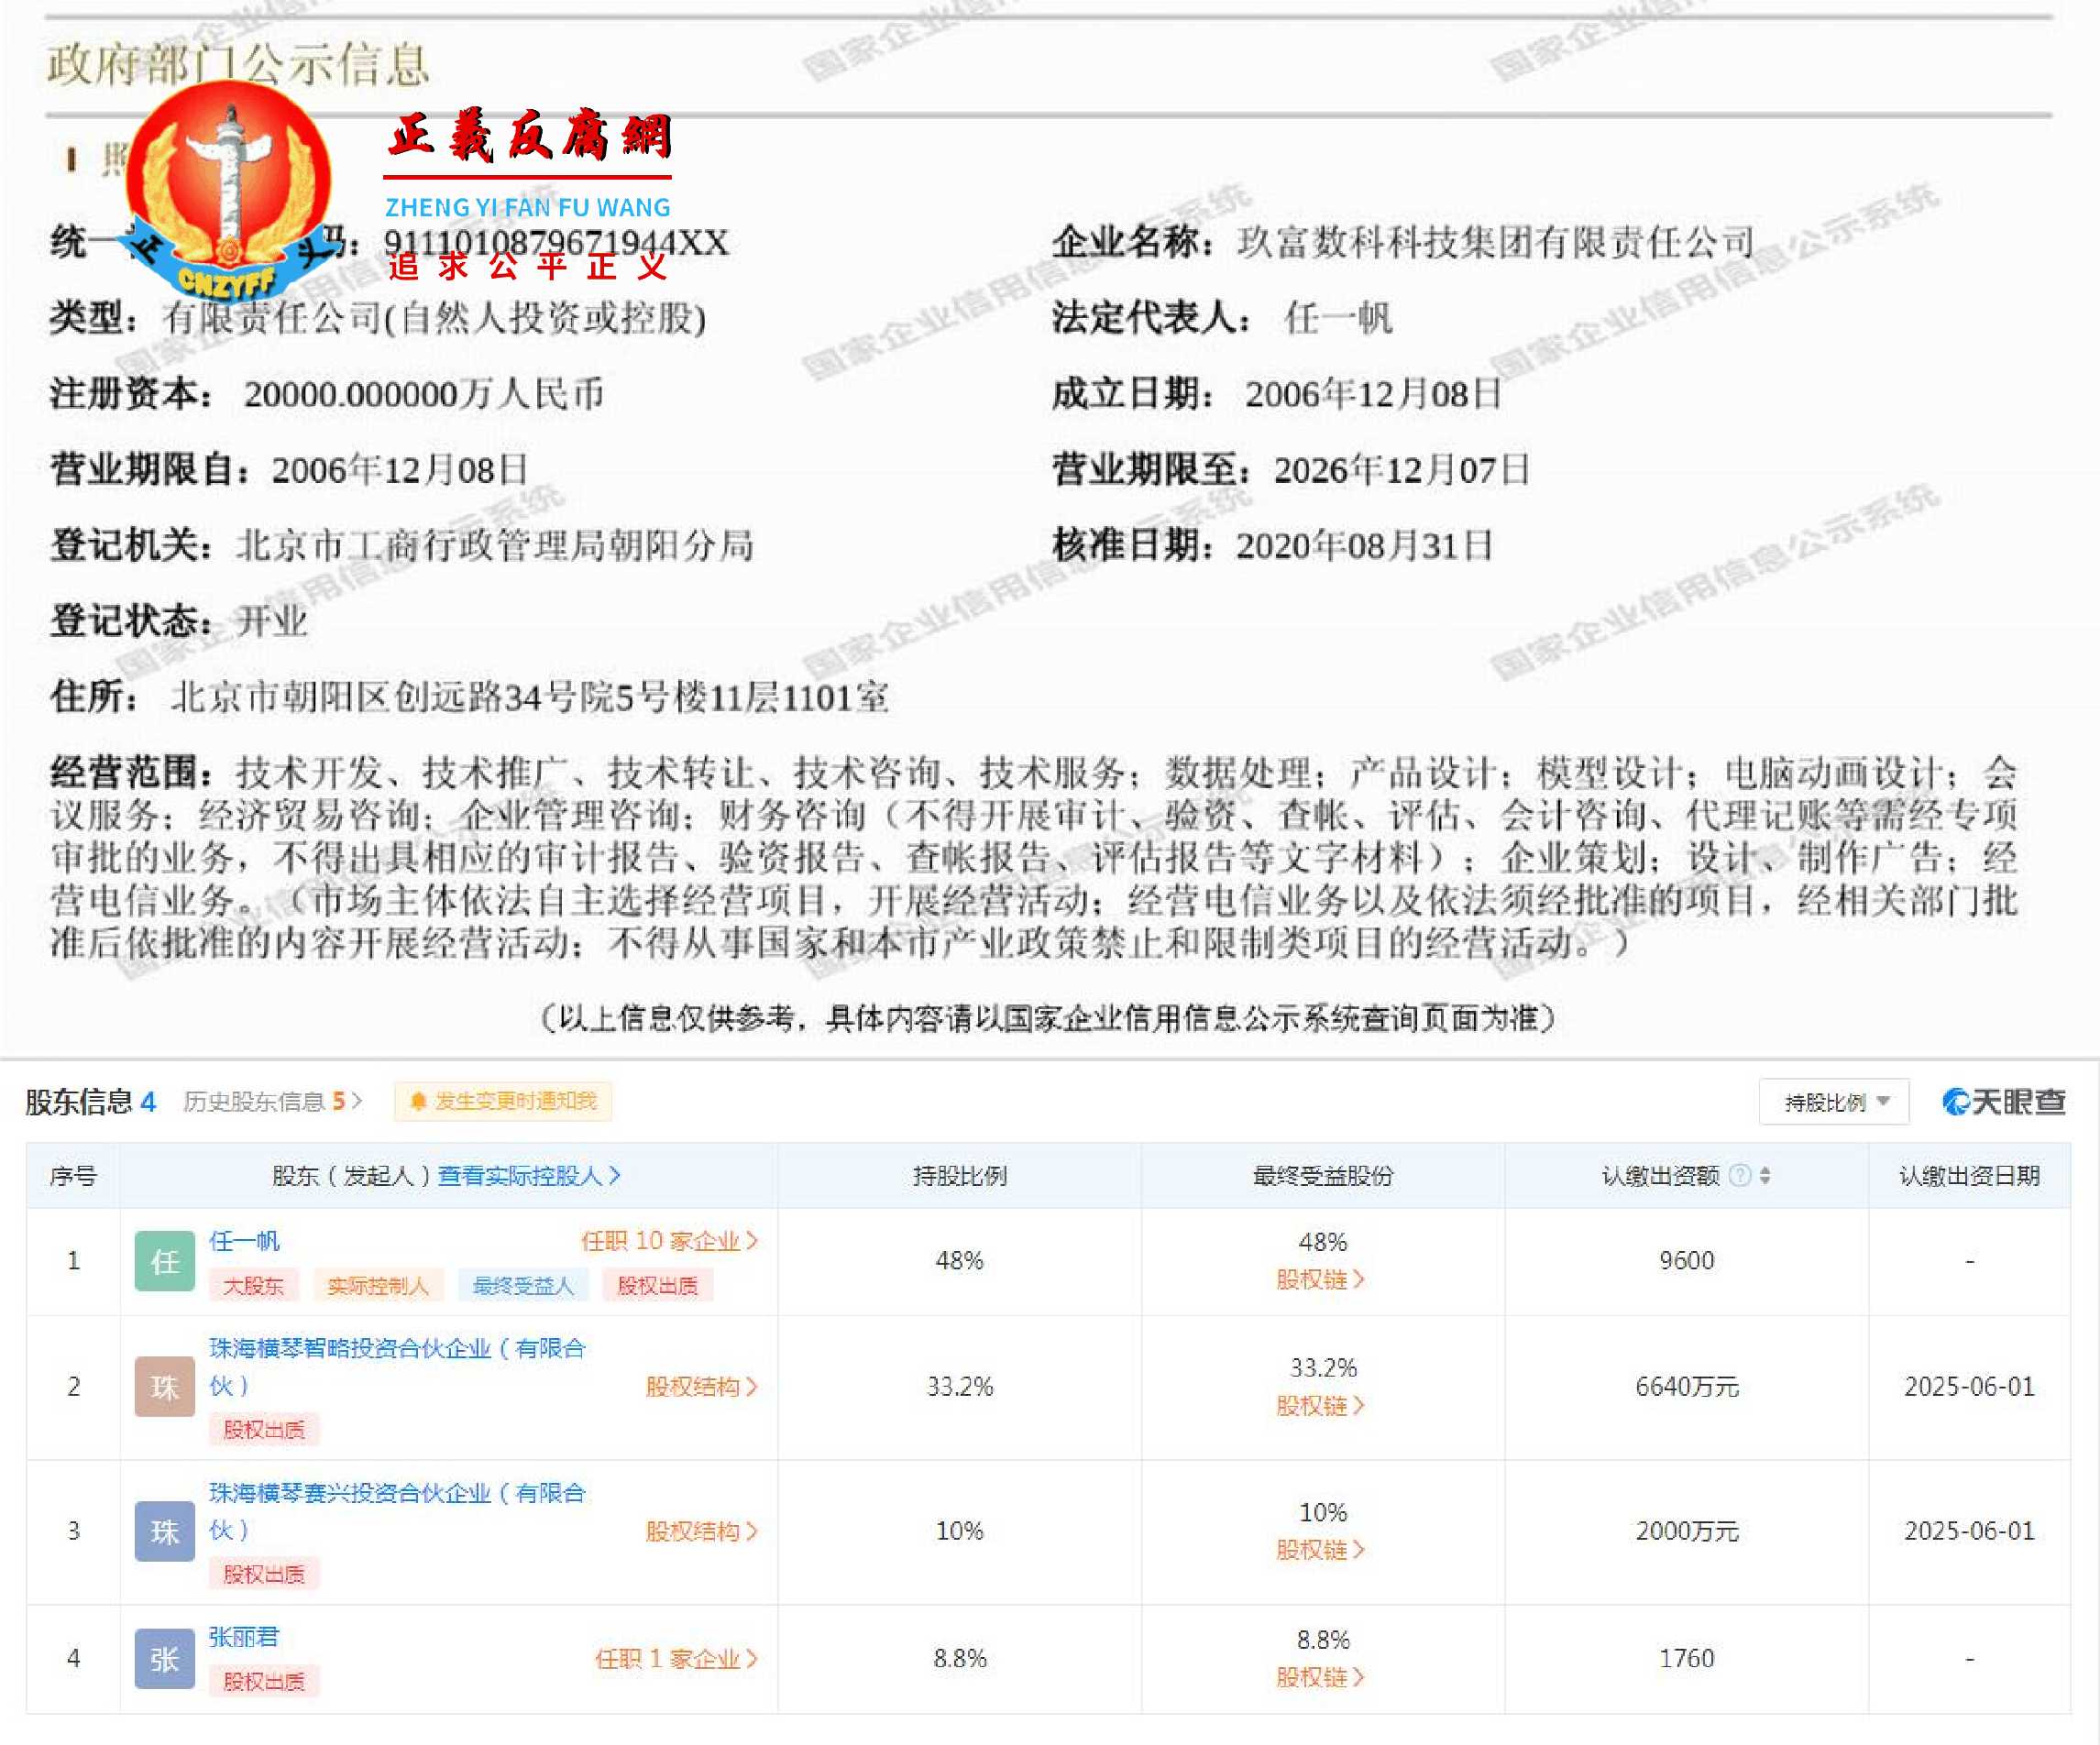Click the 查看实际控股人 link

[x=527, y=1177]
